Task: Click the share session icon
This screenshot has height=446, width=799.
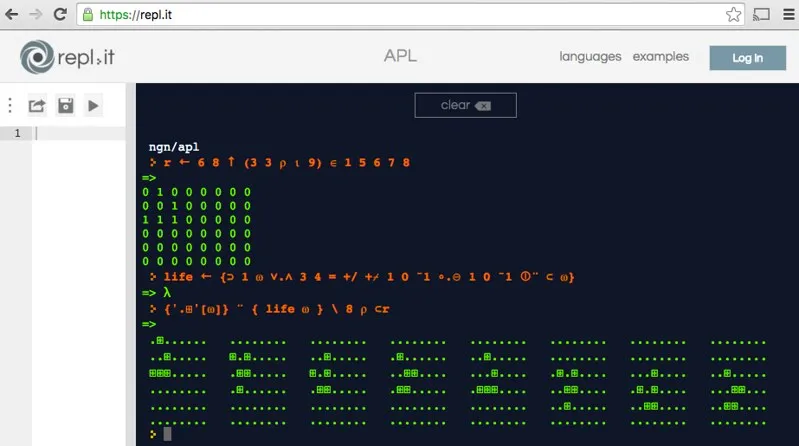Action: (37, 106)
